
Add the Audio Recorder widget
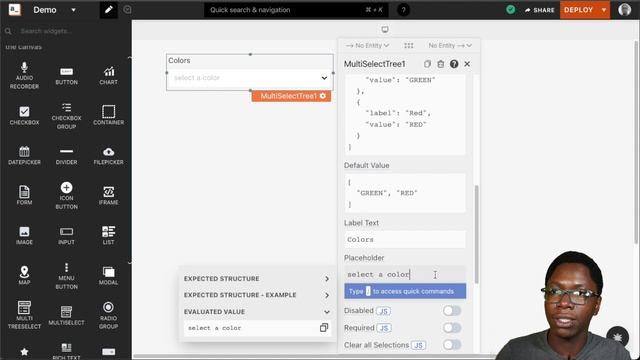tap(24, 76)
